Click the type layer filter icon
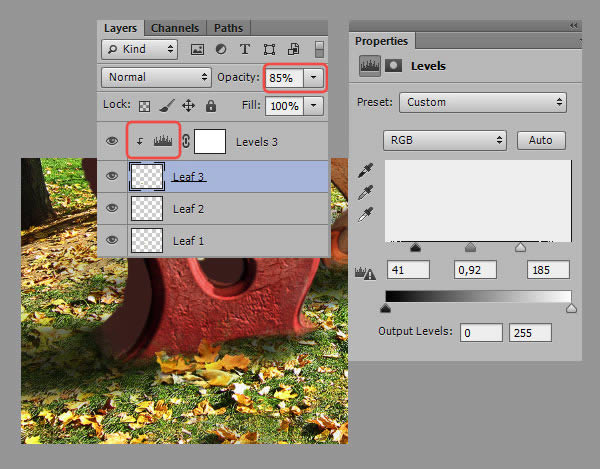Viewport: 600px width, 469px height. point(244,48)
